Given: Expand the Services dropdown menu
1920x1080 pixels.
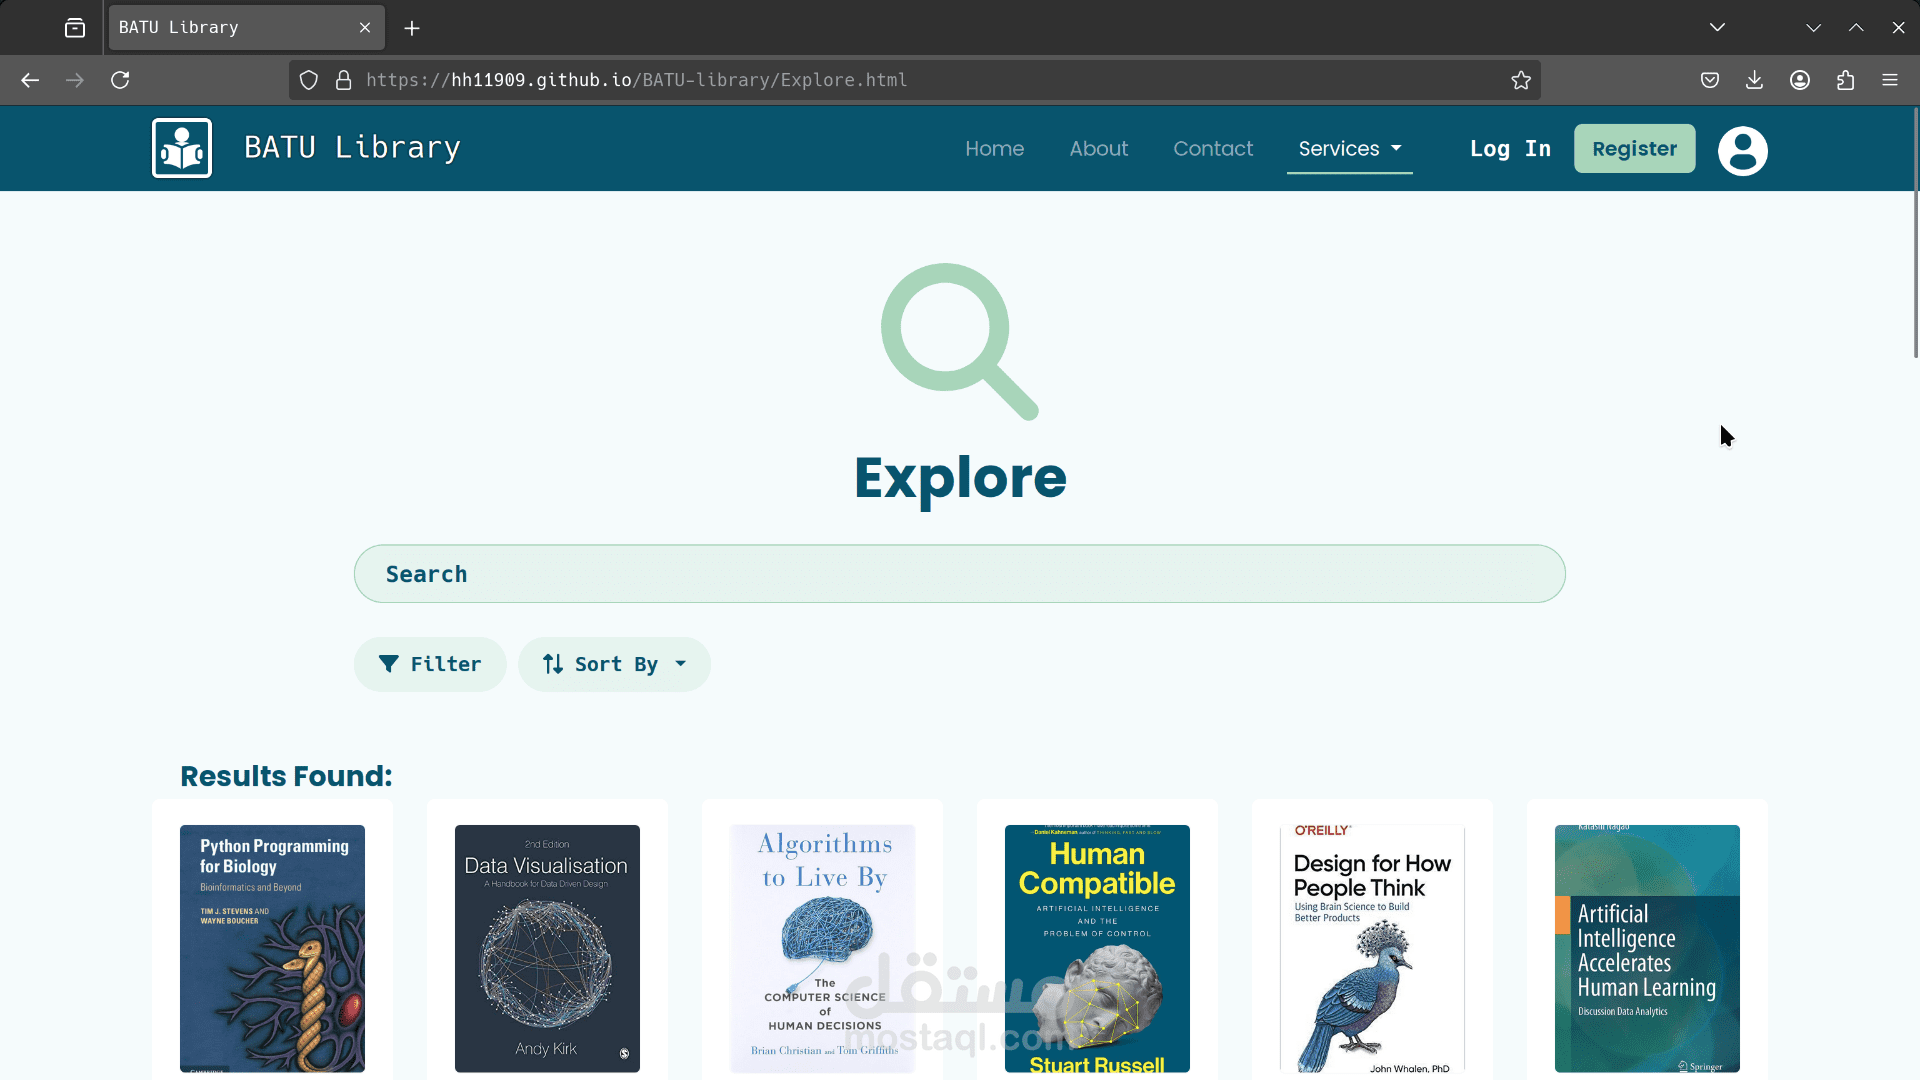Looking at the screenshot, I should [1349, 149].
